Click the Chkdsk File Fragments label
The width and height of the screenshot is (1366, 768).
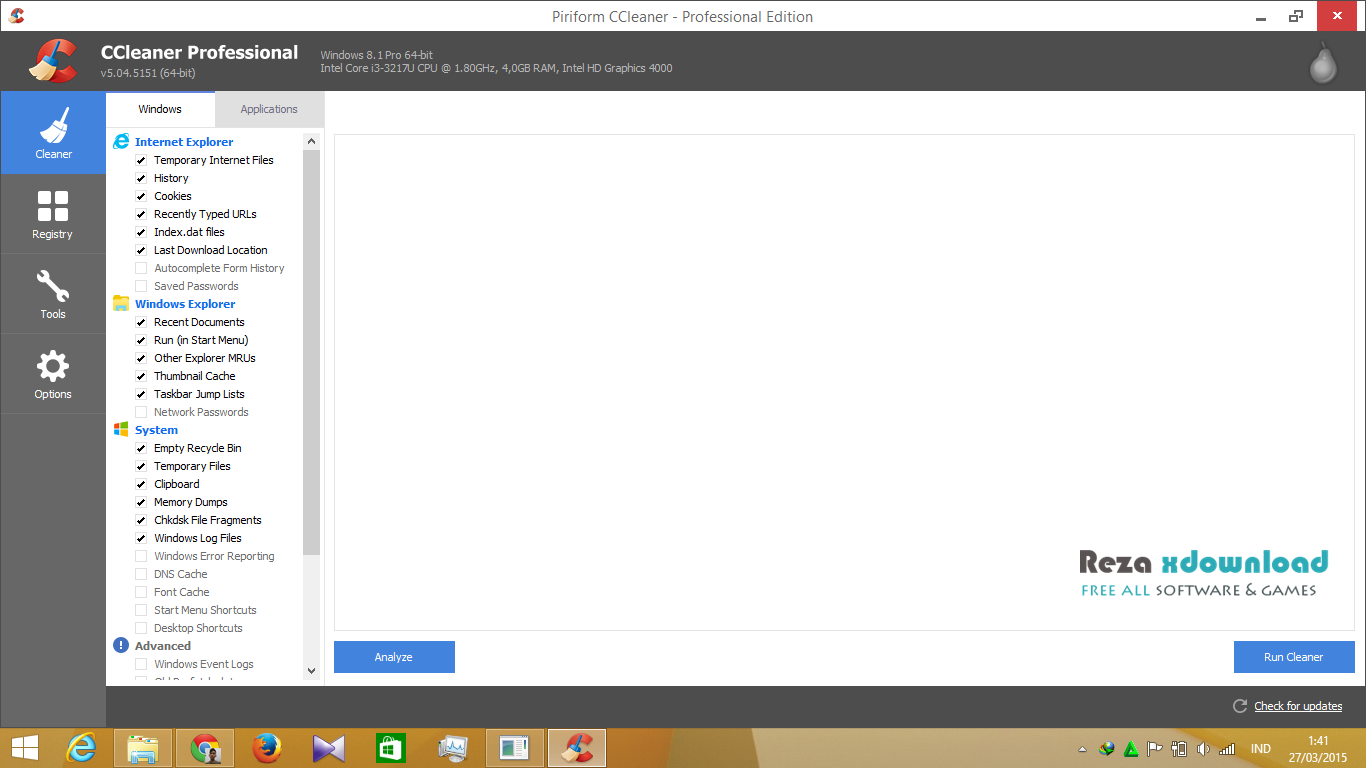click(x=208, y=520)
